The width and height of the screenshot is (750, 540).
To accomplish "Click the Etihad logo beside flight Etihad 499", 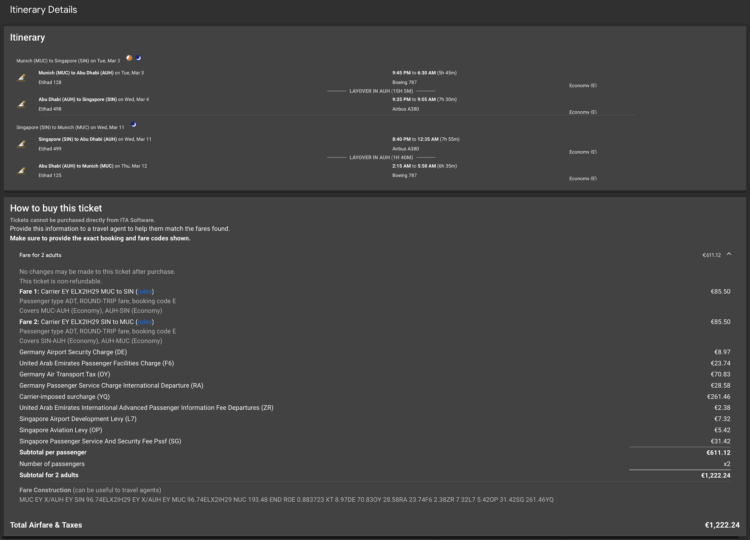I will [22, 143].
